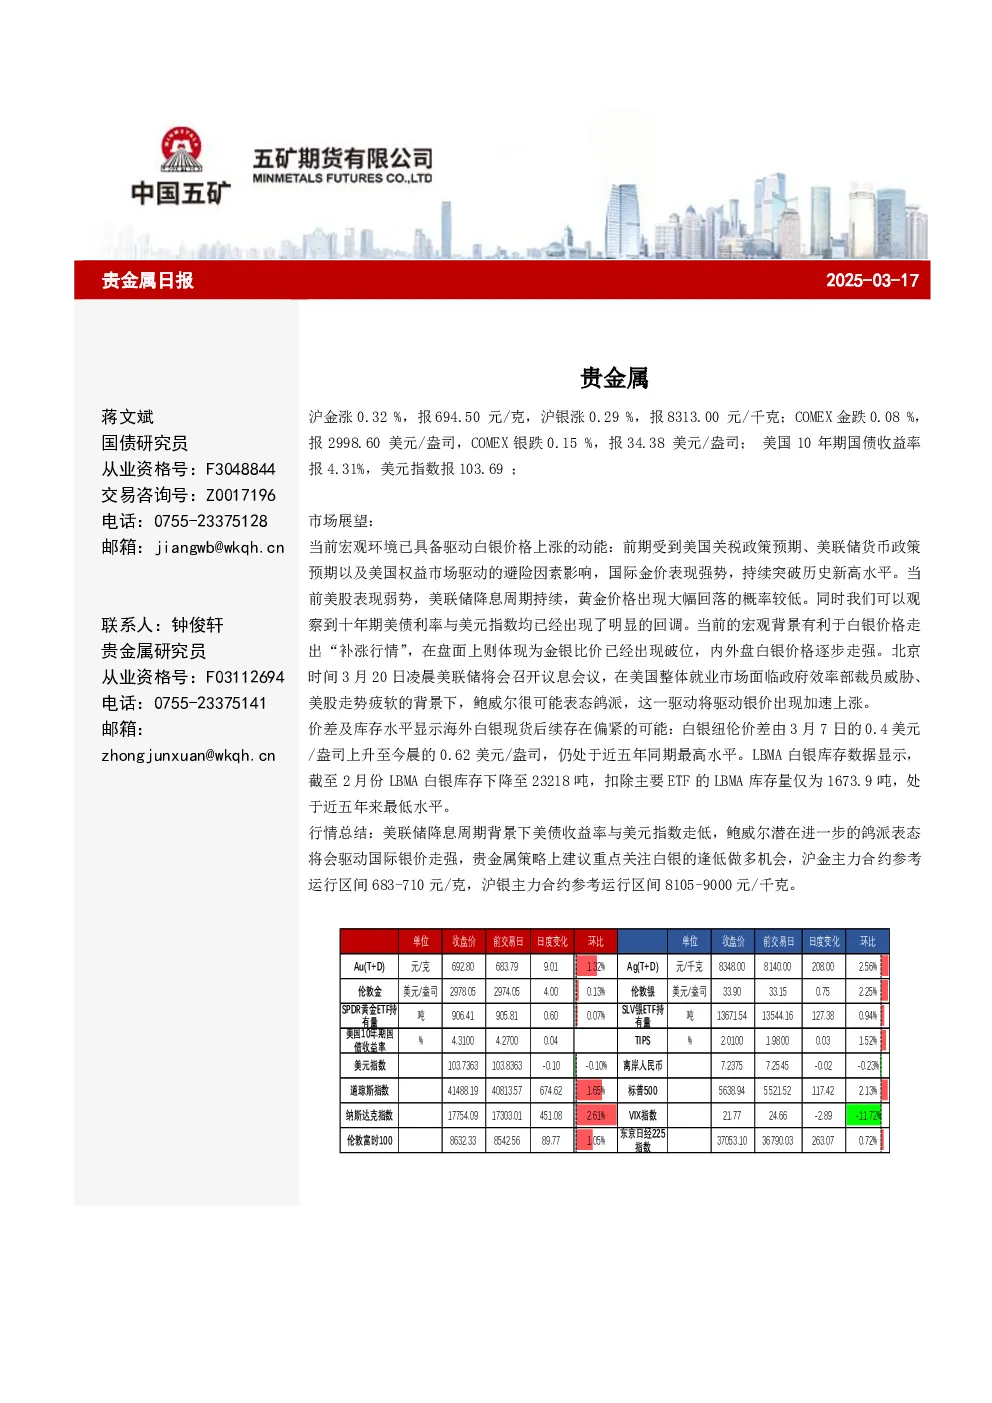Click TIPS closing value 2.0100

[732, 1041]
